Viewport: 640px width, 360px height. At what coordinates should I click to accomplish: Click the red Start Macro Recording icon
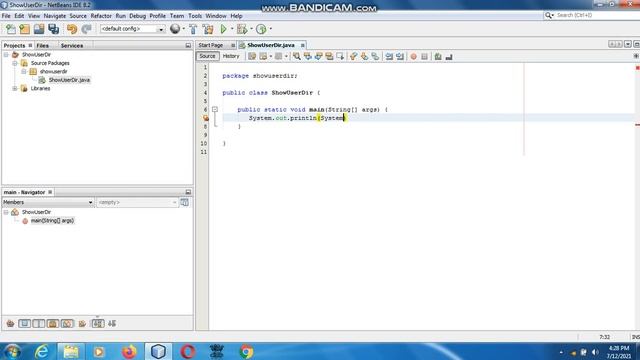point(413,57)
